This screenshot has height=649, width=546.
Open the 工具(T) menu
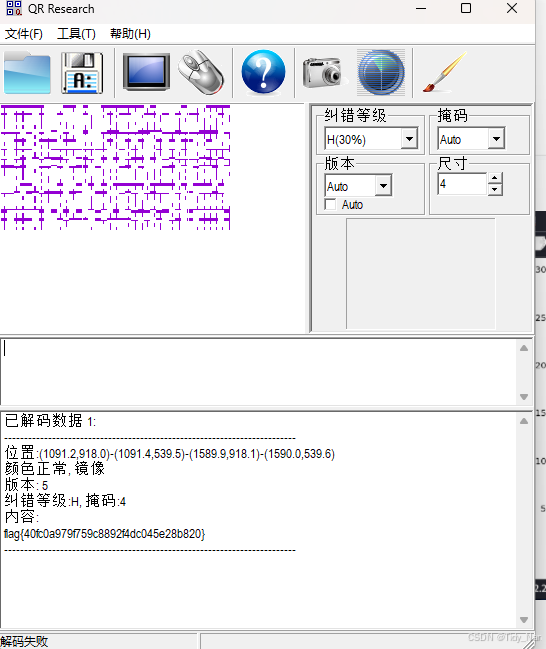tap(77, 34)
